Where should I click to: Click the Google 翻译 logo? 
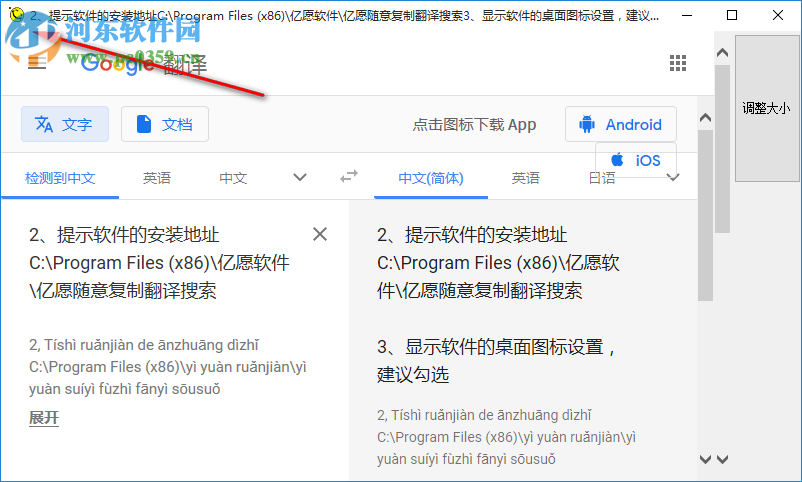[143, 63]
